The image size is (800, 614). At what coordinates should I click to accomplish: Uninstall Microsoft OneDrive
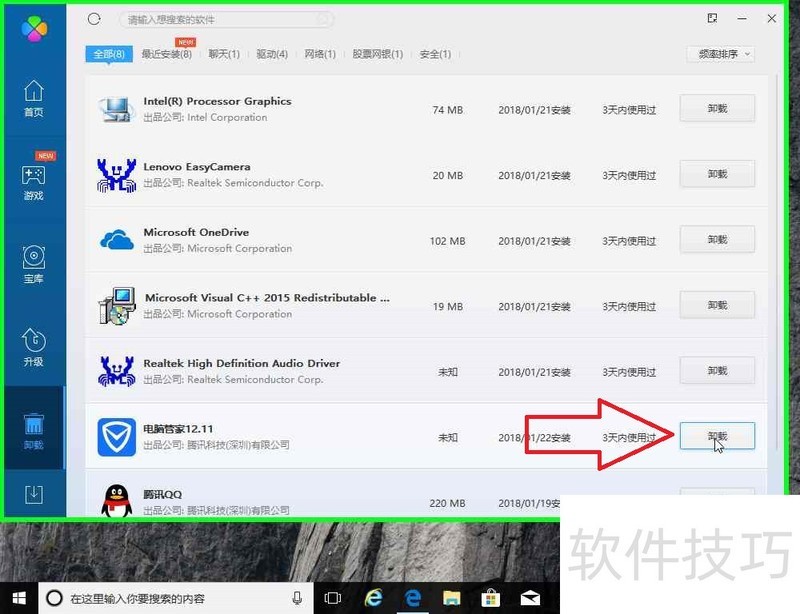tap(717, 239)
